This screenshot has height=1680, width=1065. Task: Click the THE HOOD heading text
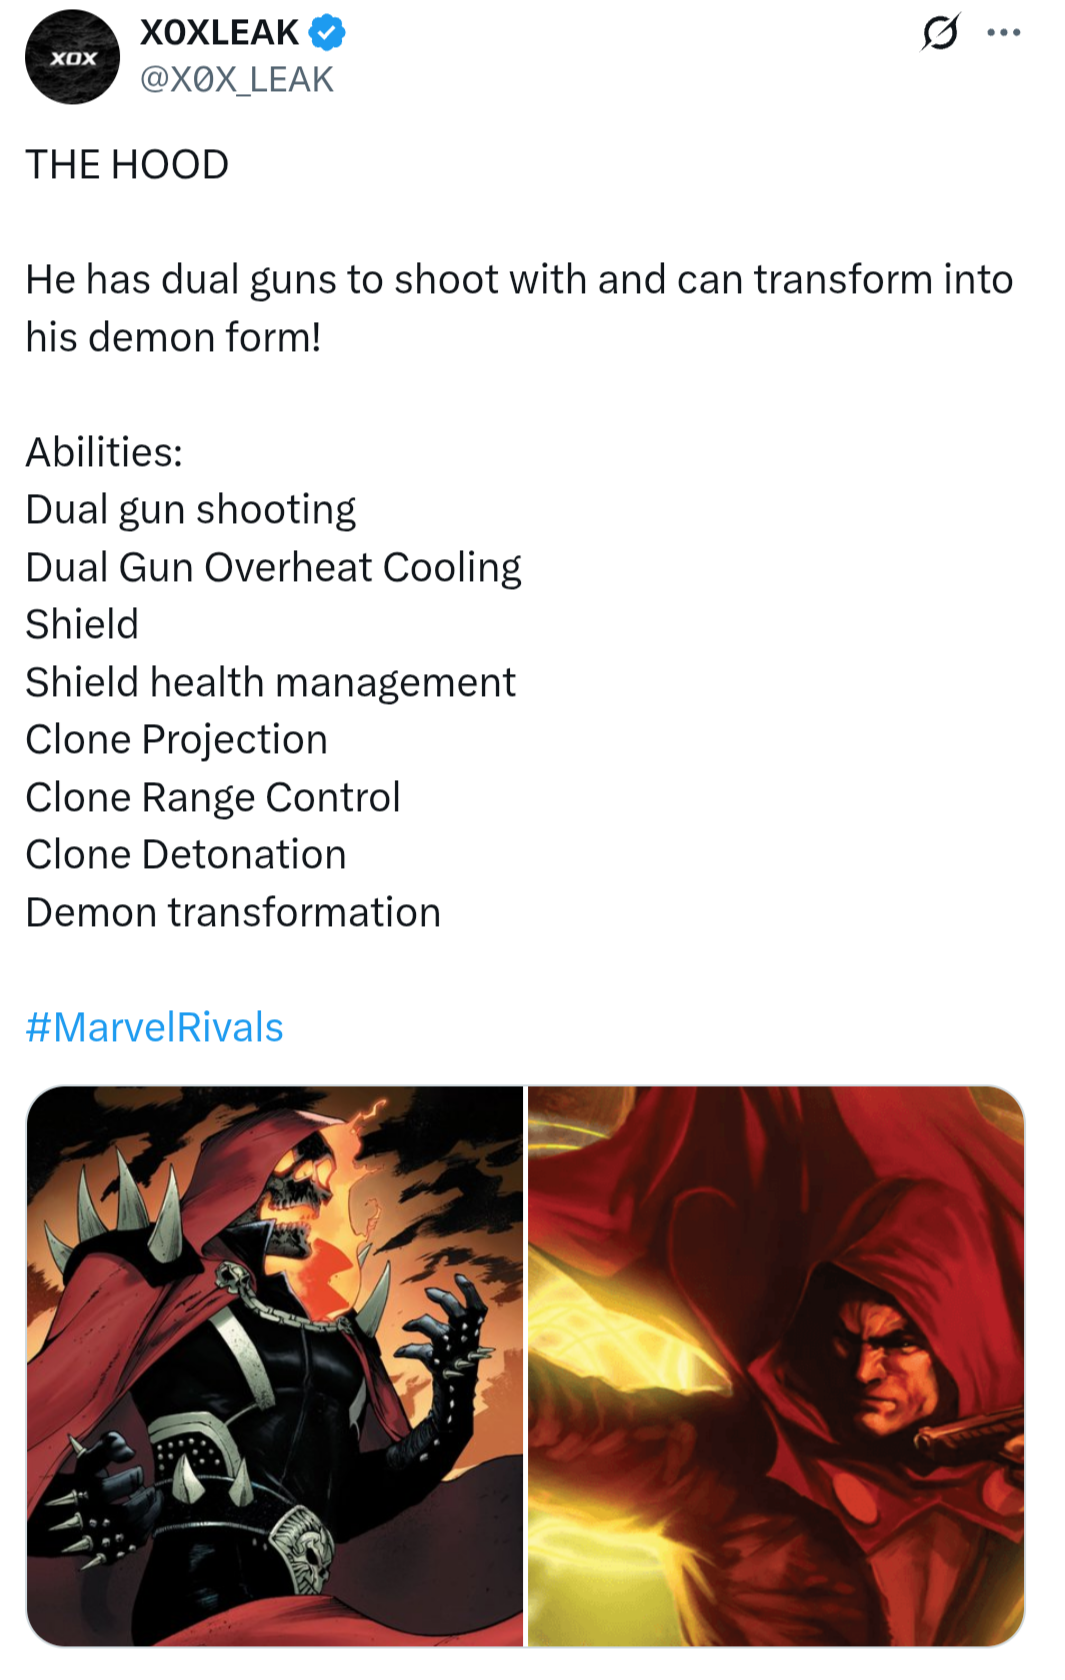pos(127,164)
